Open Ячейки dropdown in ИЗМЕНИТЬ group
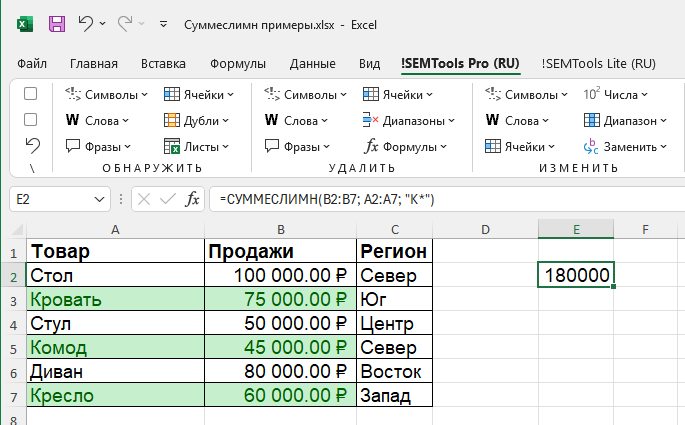Image resolution: width=685 pixels, height=425 pixels. pyautogui.click(x=520, y=146)
